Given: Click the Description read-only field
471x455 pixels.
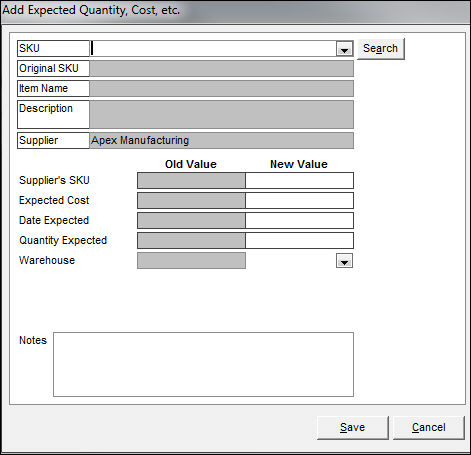Looking at the screenshot, I should 222,115.
